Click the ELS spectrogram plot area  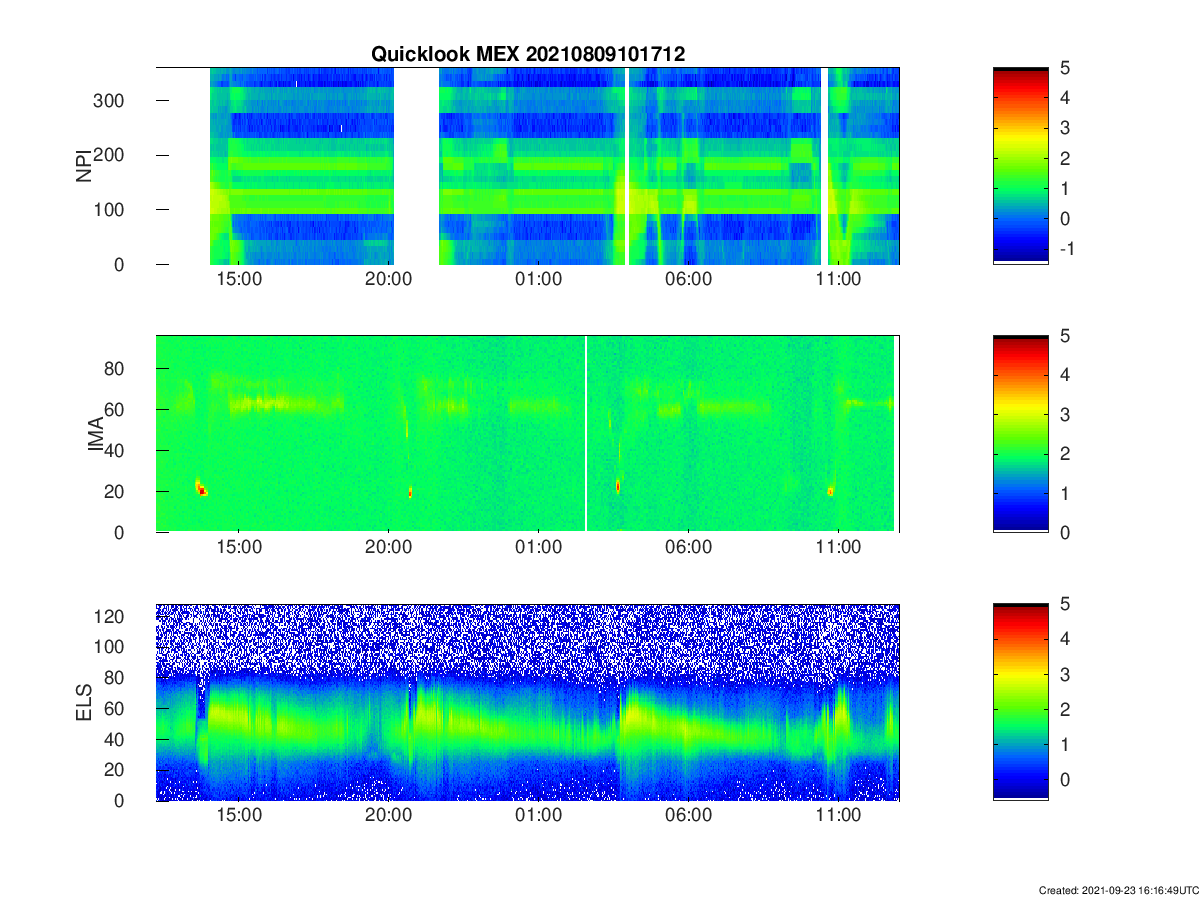(528, 702)
